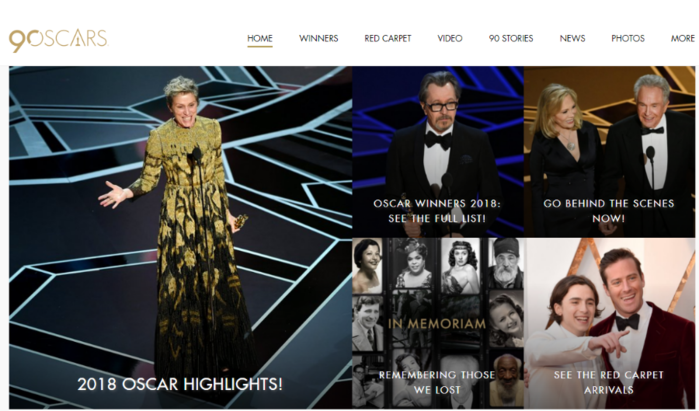The width and height of the screenshot is (699, 411).
Task: Open the 2018 Oscar Highlights tile
Action: pos(181,237)
